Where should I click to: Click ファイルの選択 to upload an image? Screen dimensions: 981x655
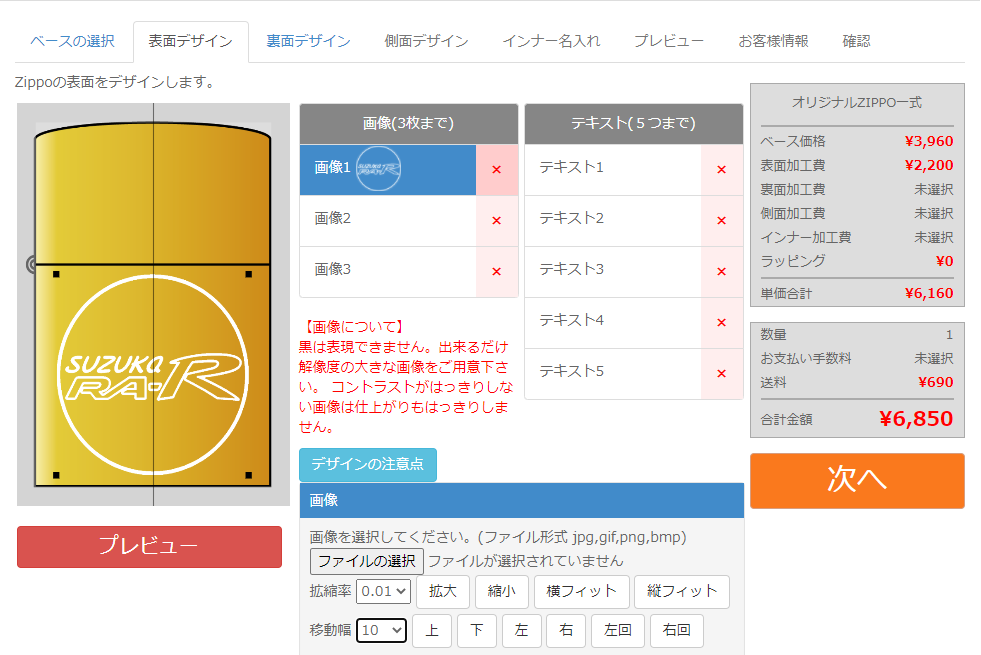(367, 561)
